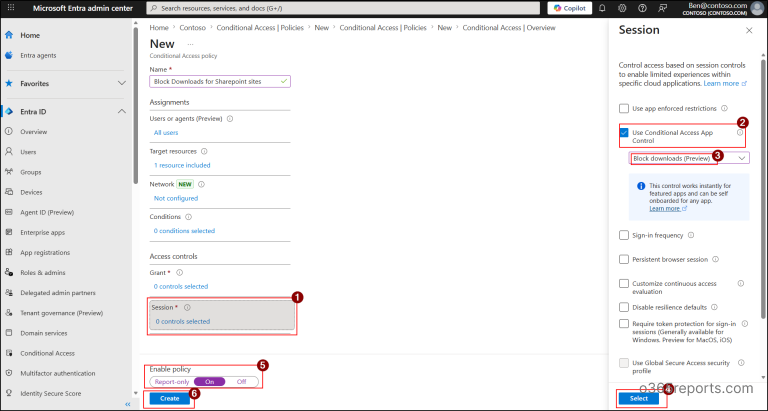Set Enable policy to Off

[x=241, y=382]
